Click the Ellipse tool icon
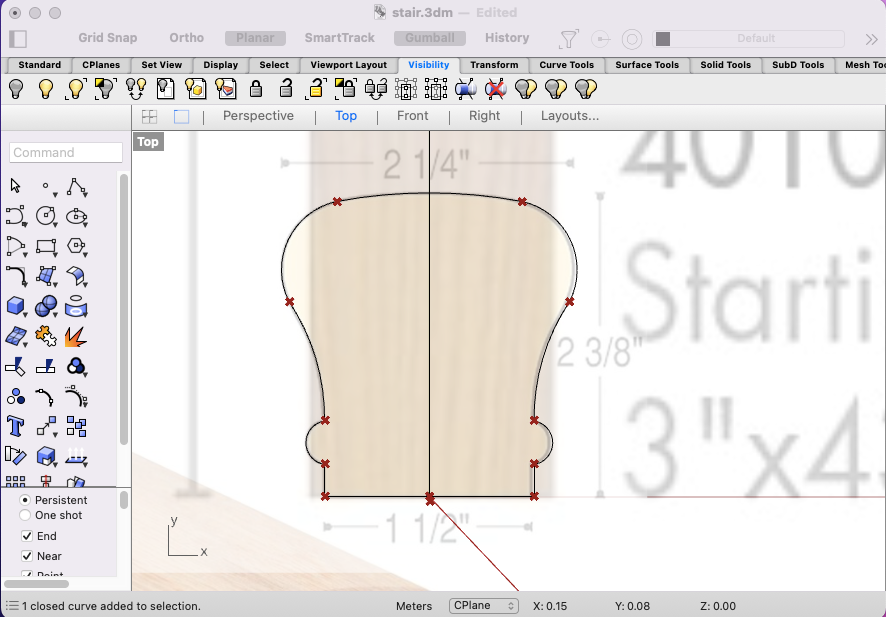The image size is (886, 617). (x=76, y=216)
